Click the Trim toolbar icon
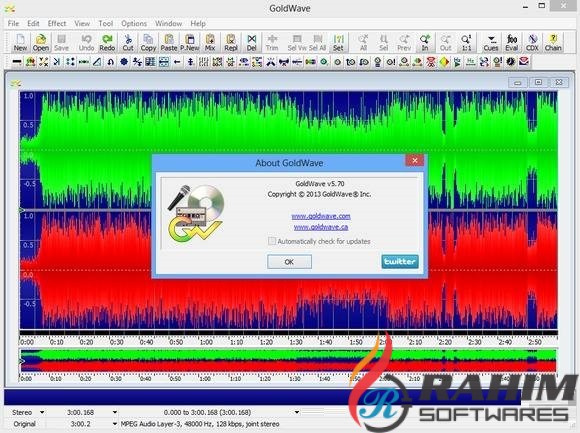The image size is (580, 433). pos(272,43)
